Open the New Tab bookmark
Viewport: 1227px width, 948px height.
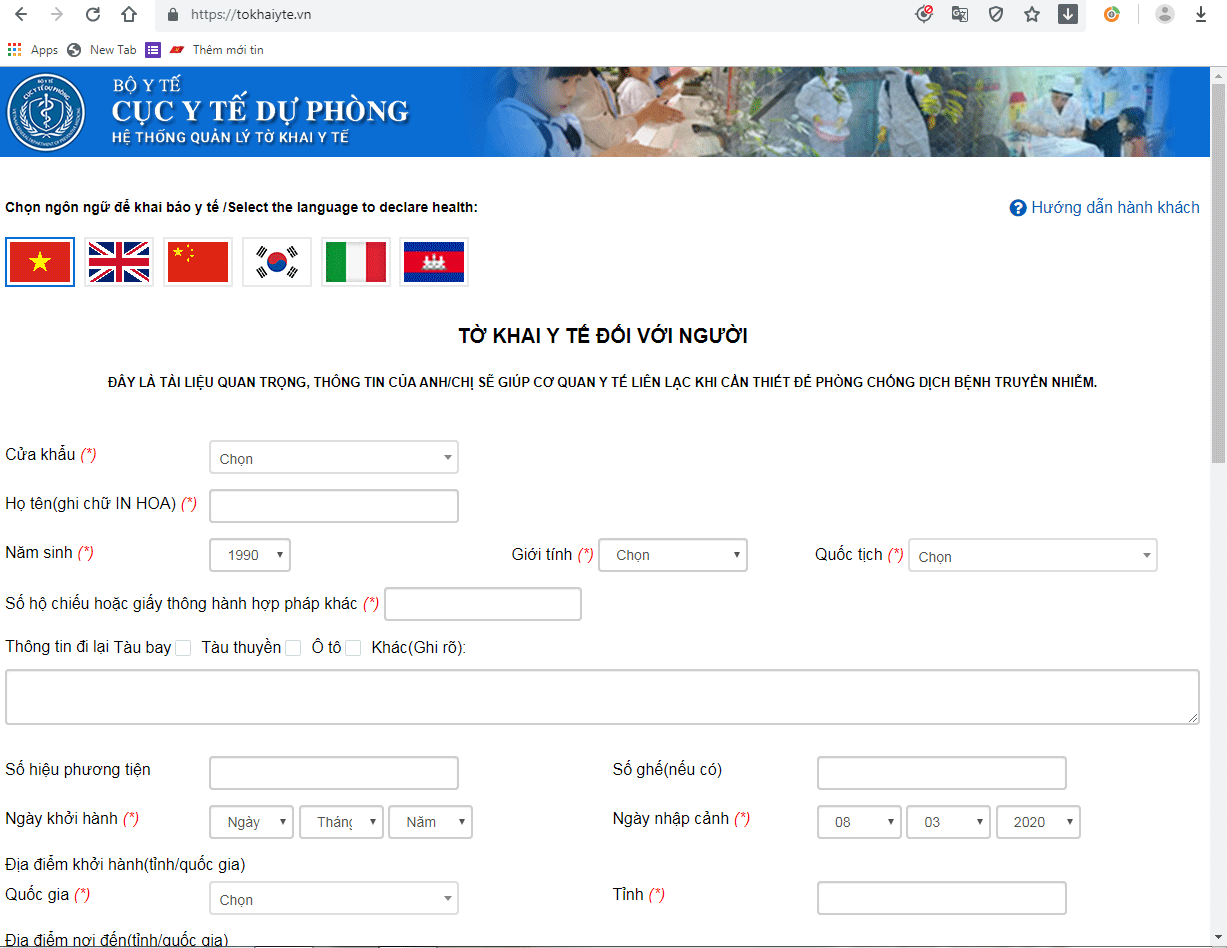[102, 50]
